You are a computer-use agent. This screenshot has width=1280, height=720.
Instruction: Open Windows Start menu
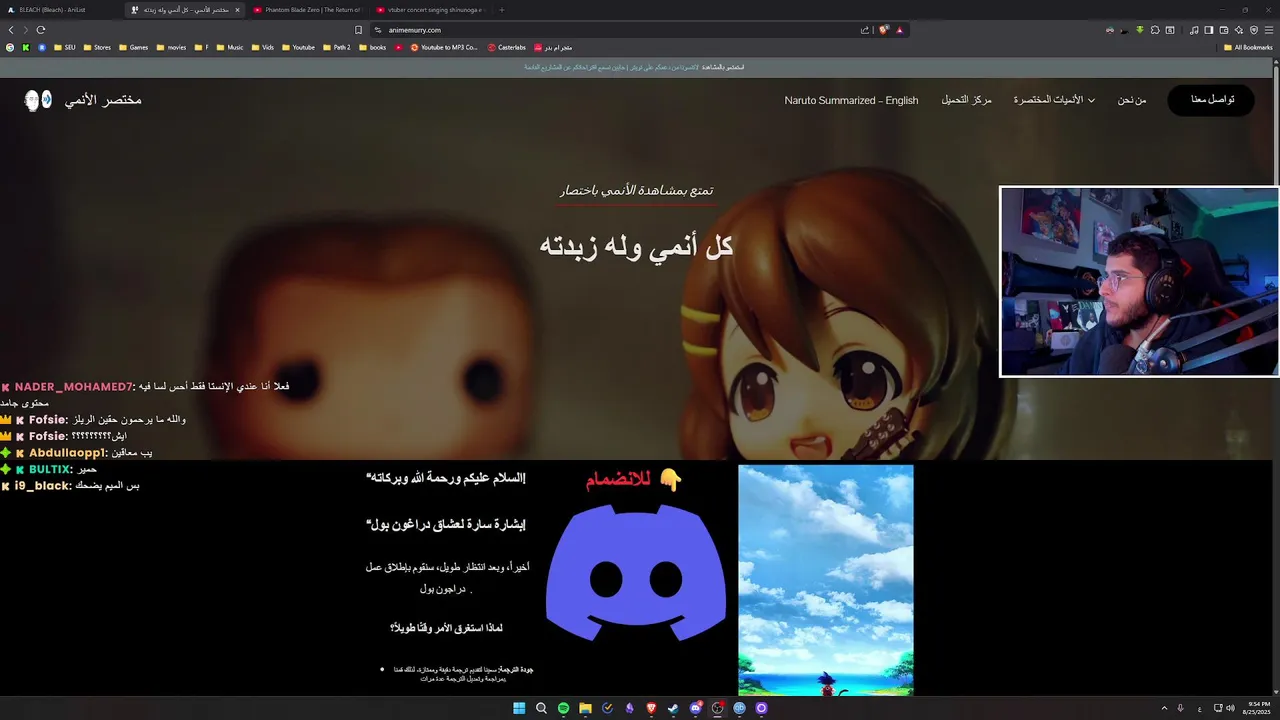coord(519,708)
